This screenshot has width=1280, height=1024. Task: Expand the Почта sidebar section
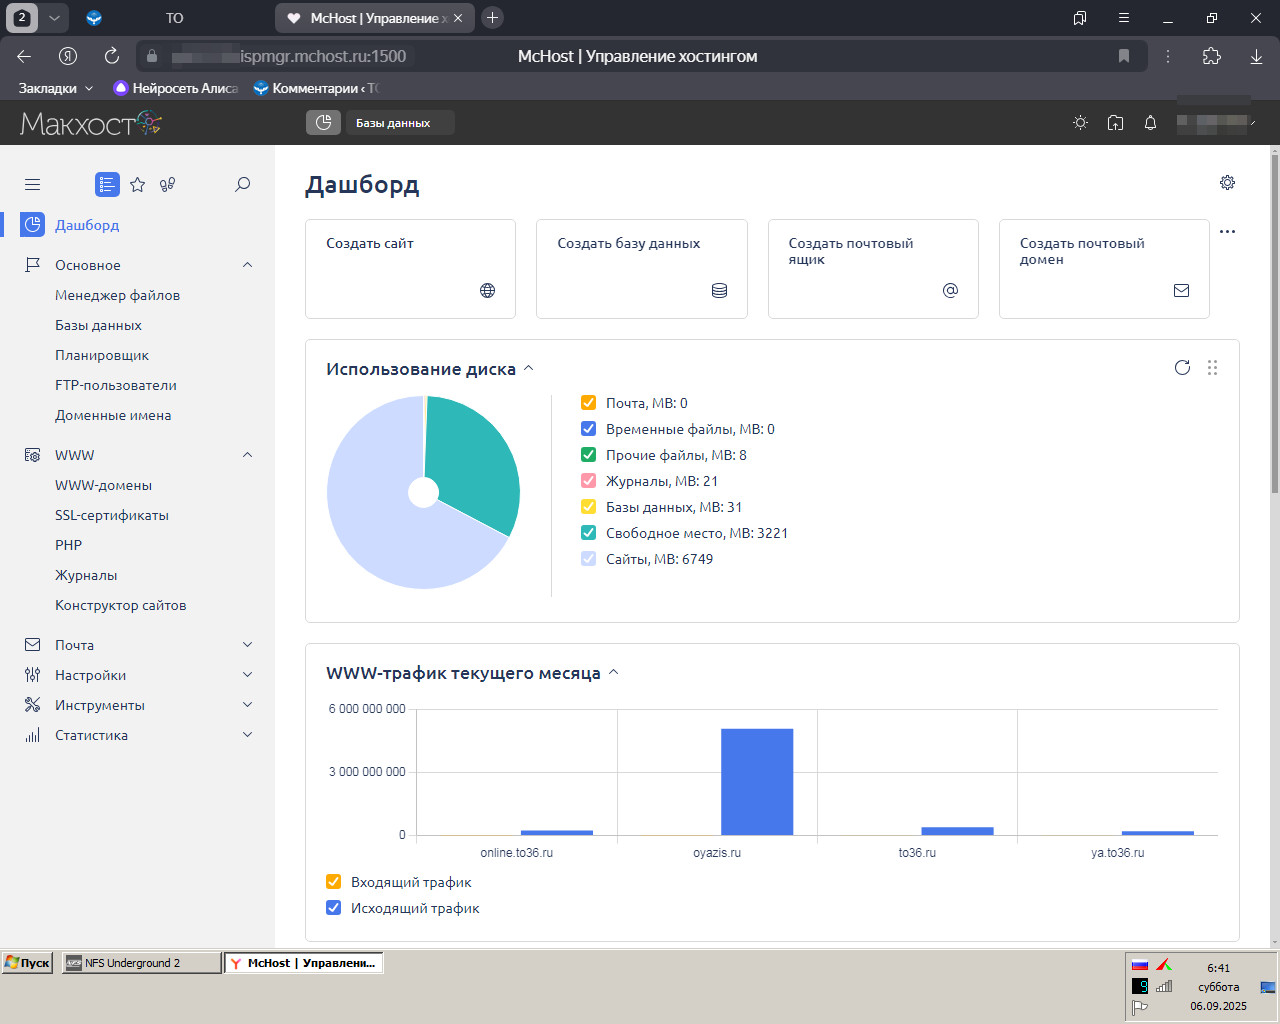click(247, 645)
